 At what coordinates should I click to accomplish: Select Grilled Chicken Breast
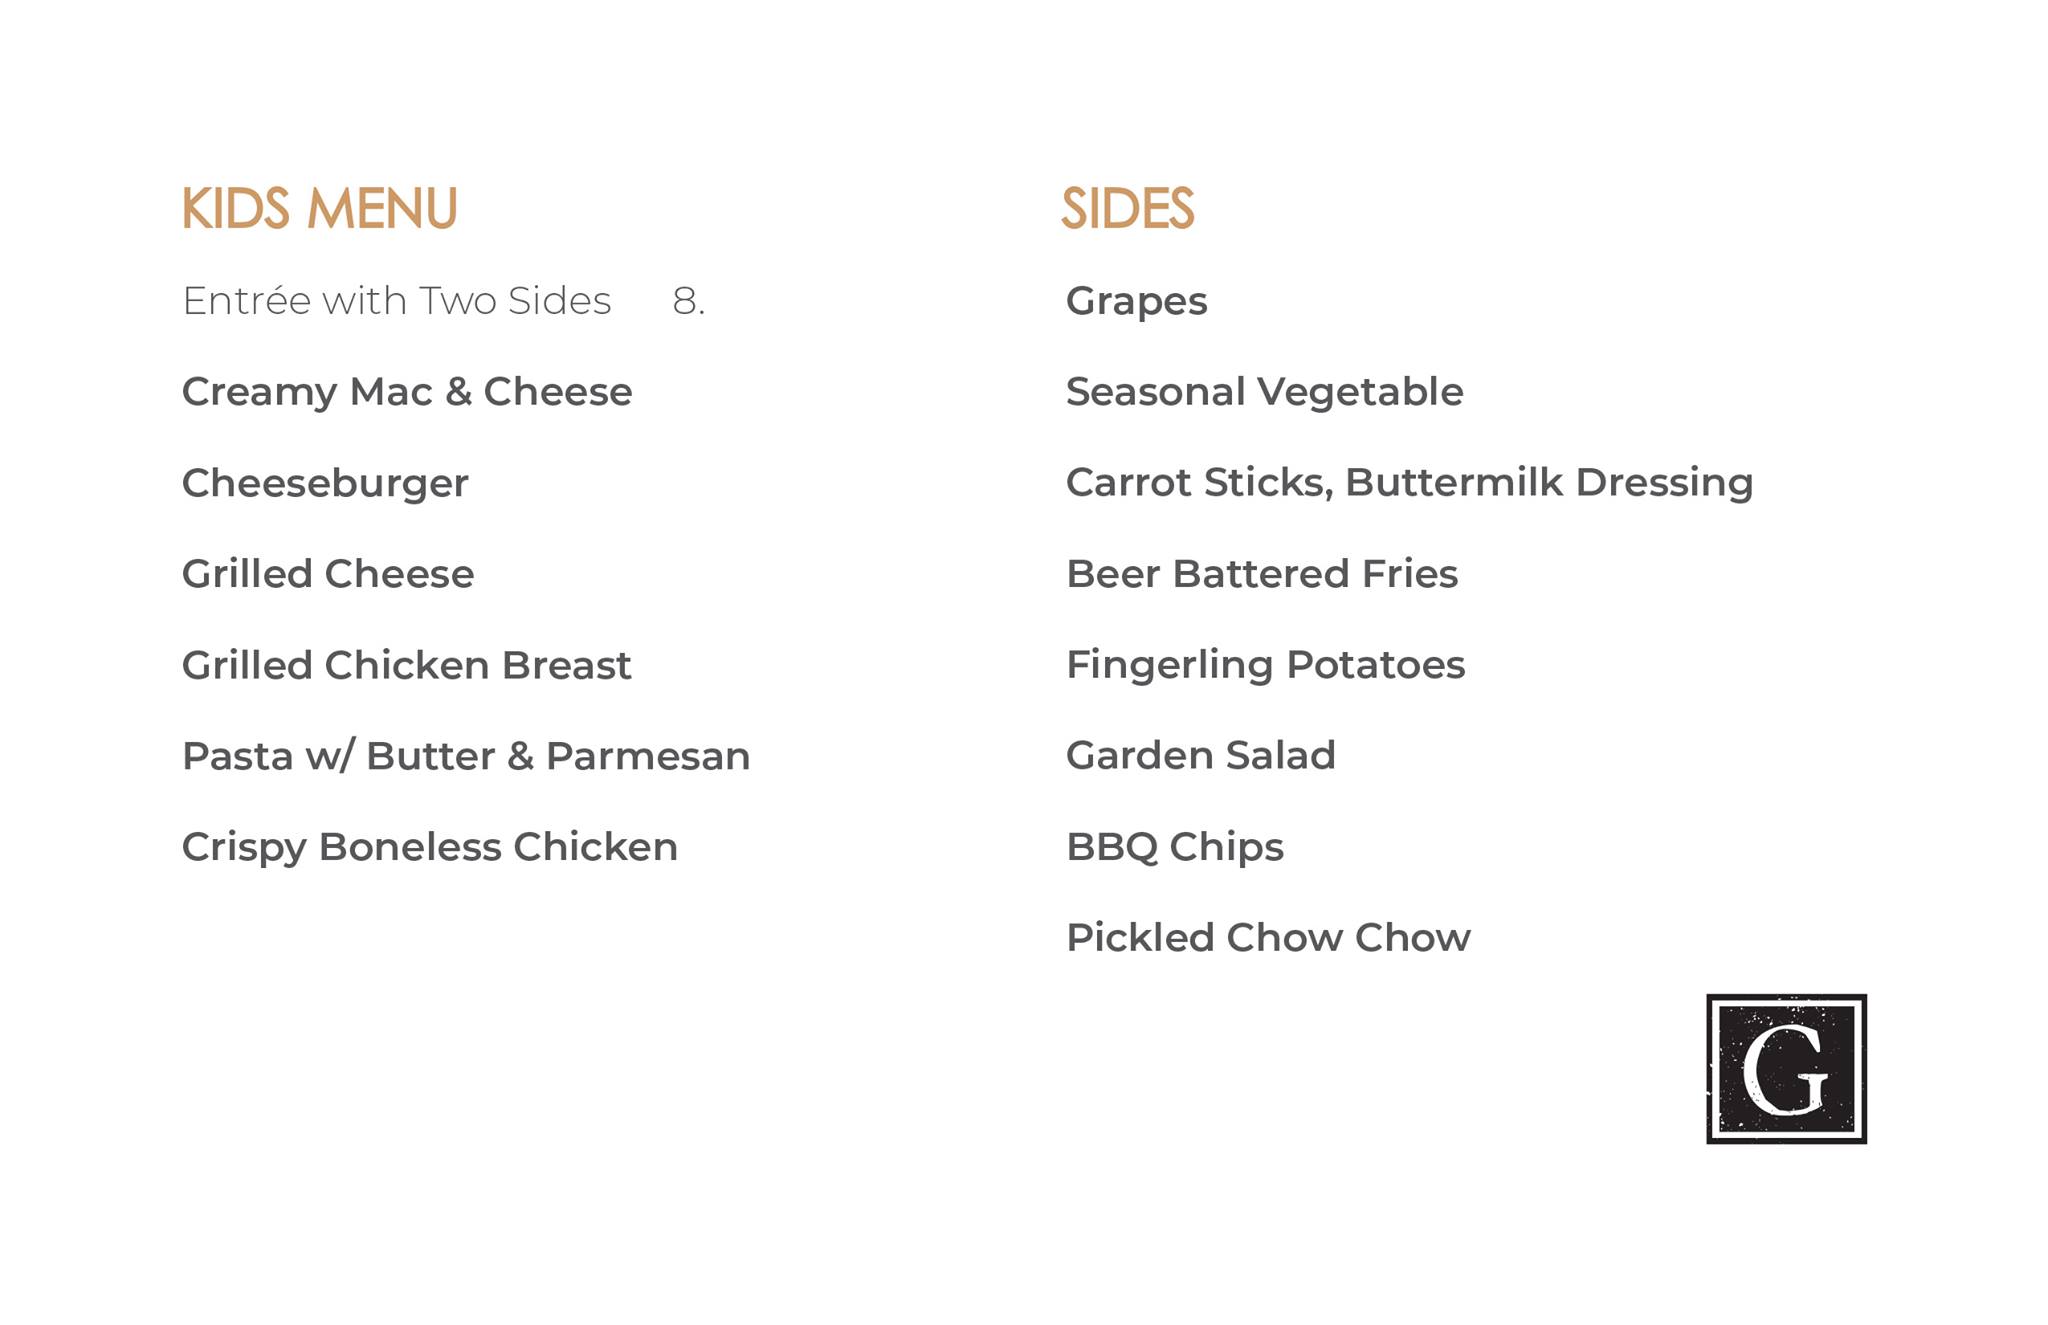click(406, 666)
